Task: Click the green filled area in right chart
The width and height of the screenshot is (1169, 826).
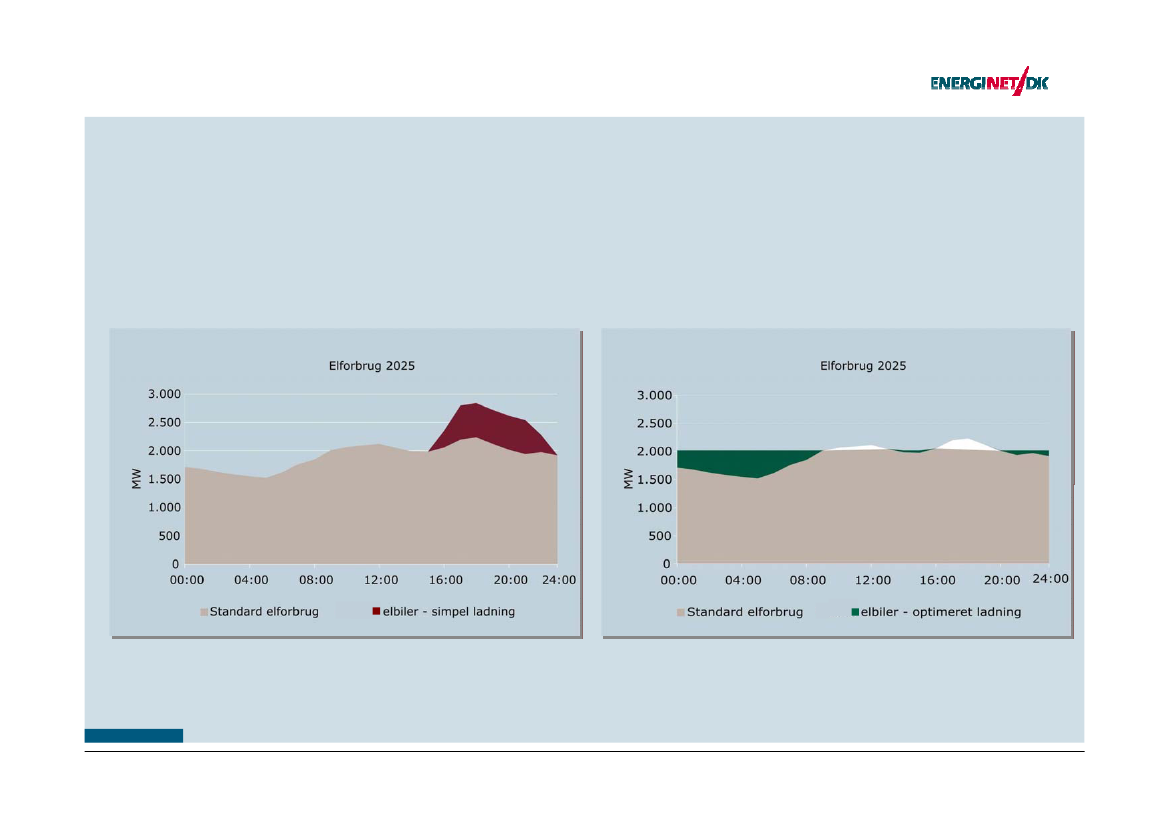Action: (x=720, y=462)
